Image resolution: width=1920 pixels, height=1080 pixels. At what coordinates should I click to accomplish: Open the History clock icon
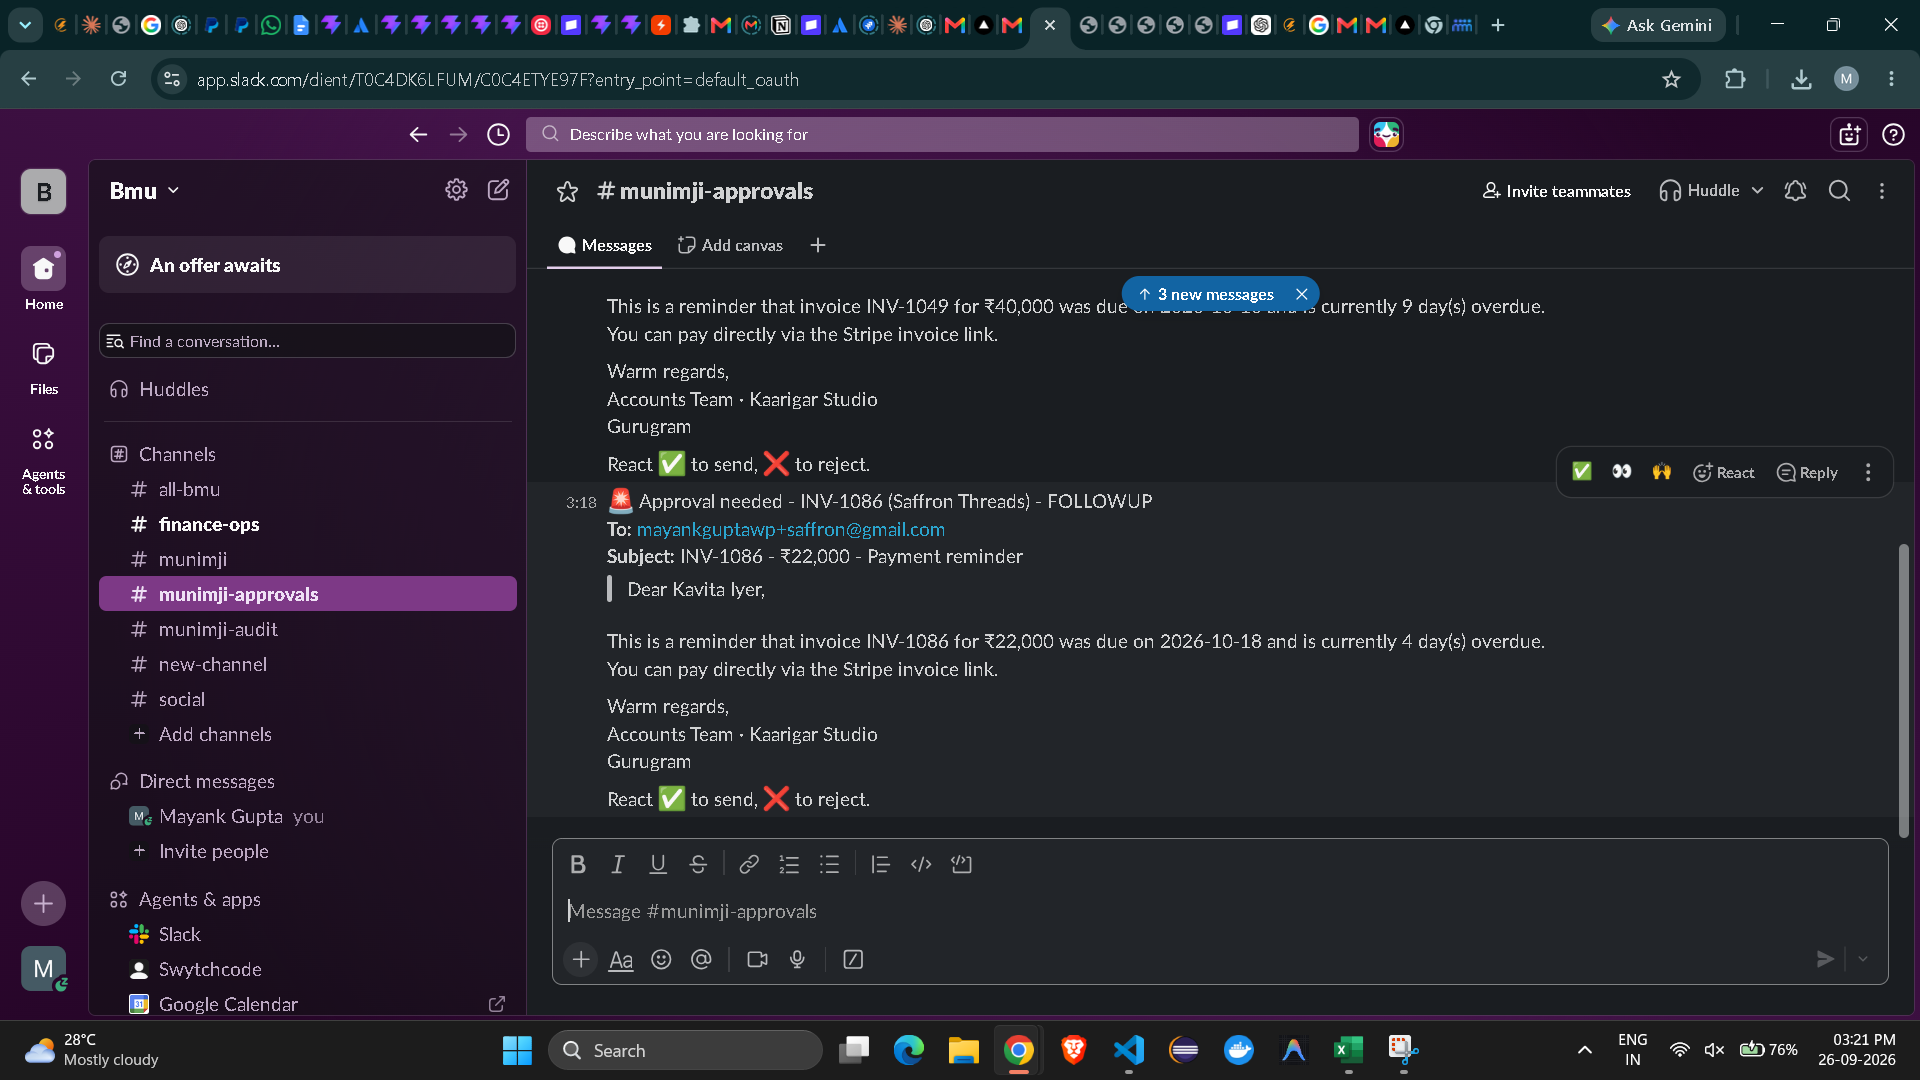point(498,134)
